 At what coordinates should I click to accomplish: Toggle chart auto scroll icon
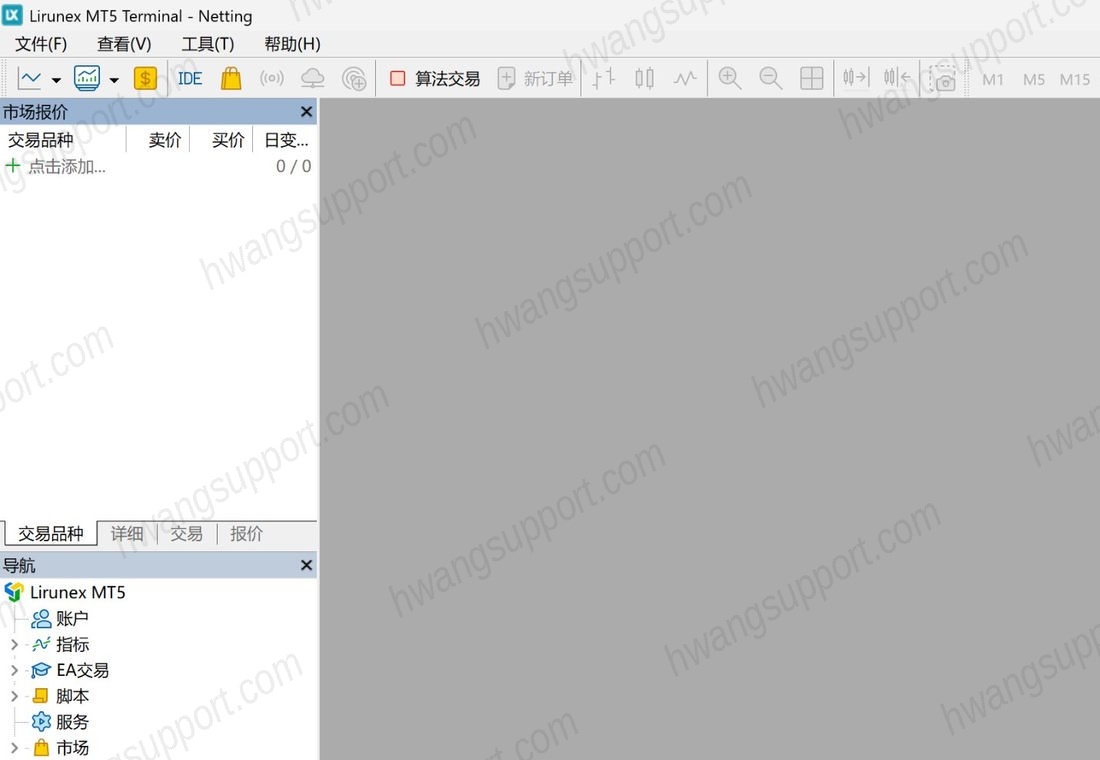856,77
